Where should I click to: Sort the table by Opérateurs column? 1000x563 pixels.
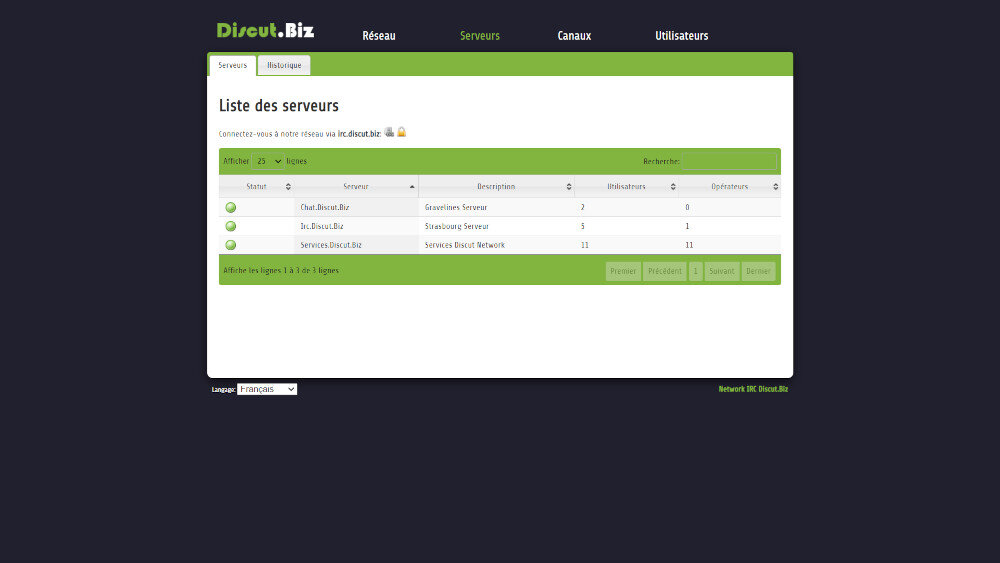(730, 187)
